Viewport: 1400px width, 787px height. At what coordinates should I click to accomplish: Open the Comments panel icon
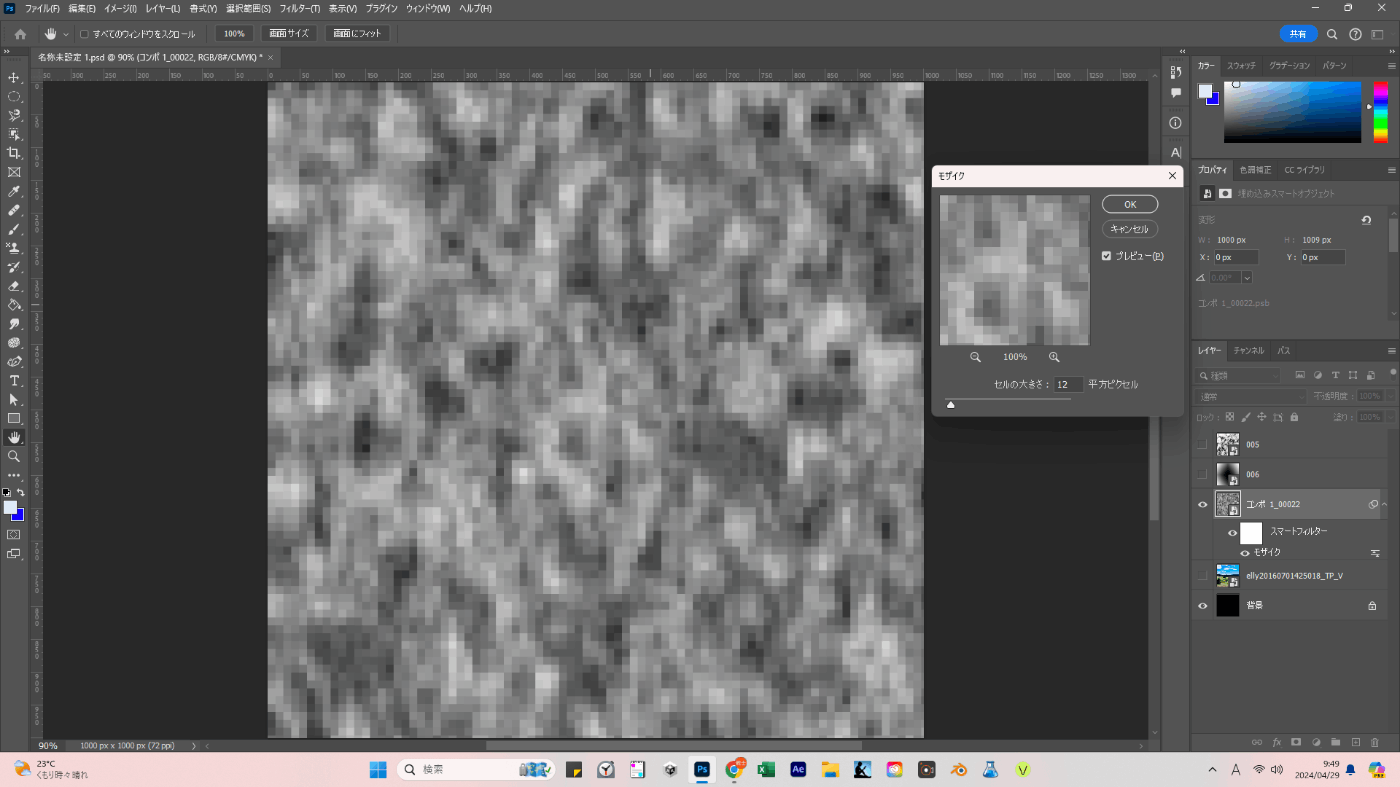click(1175, 93)
